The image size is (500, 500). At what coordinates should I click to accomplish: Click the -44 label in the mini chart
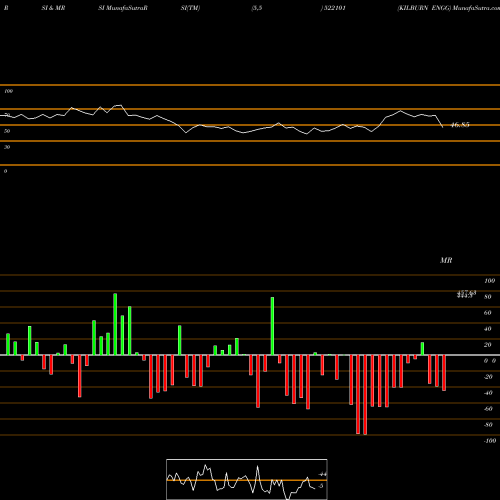(322, 474)
